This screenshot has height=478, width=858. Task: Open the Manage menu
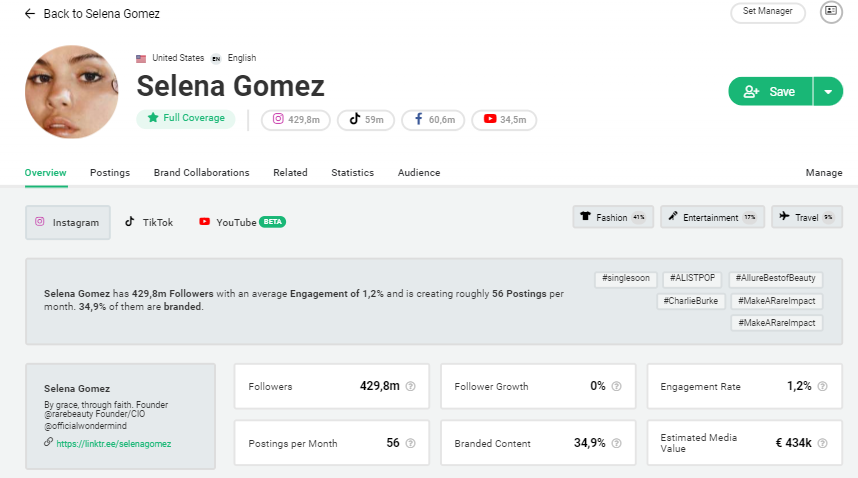824,172
